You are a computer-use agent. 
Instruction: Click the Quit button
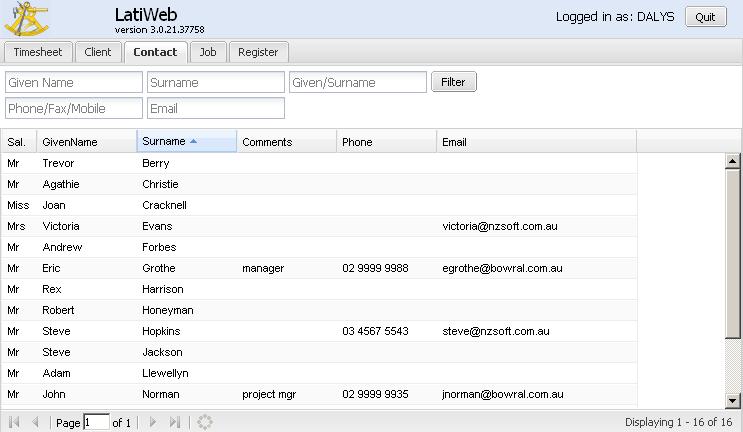(705, 17)
